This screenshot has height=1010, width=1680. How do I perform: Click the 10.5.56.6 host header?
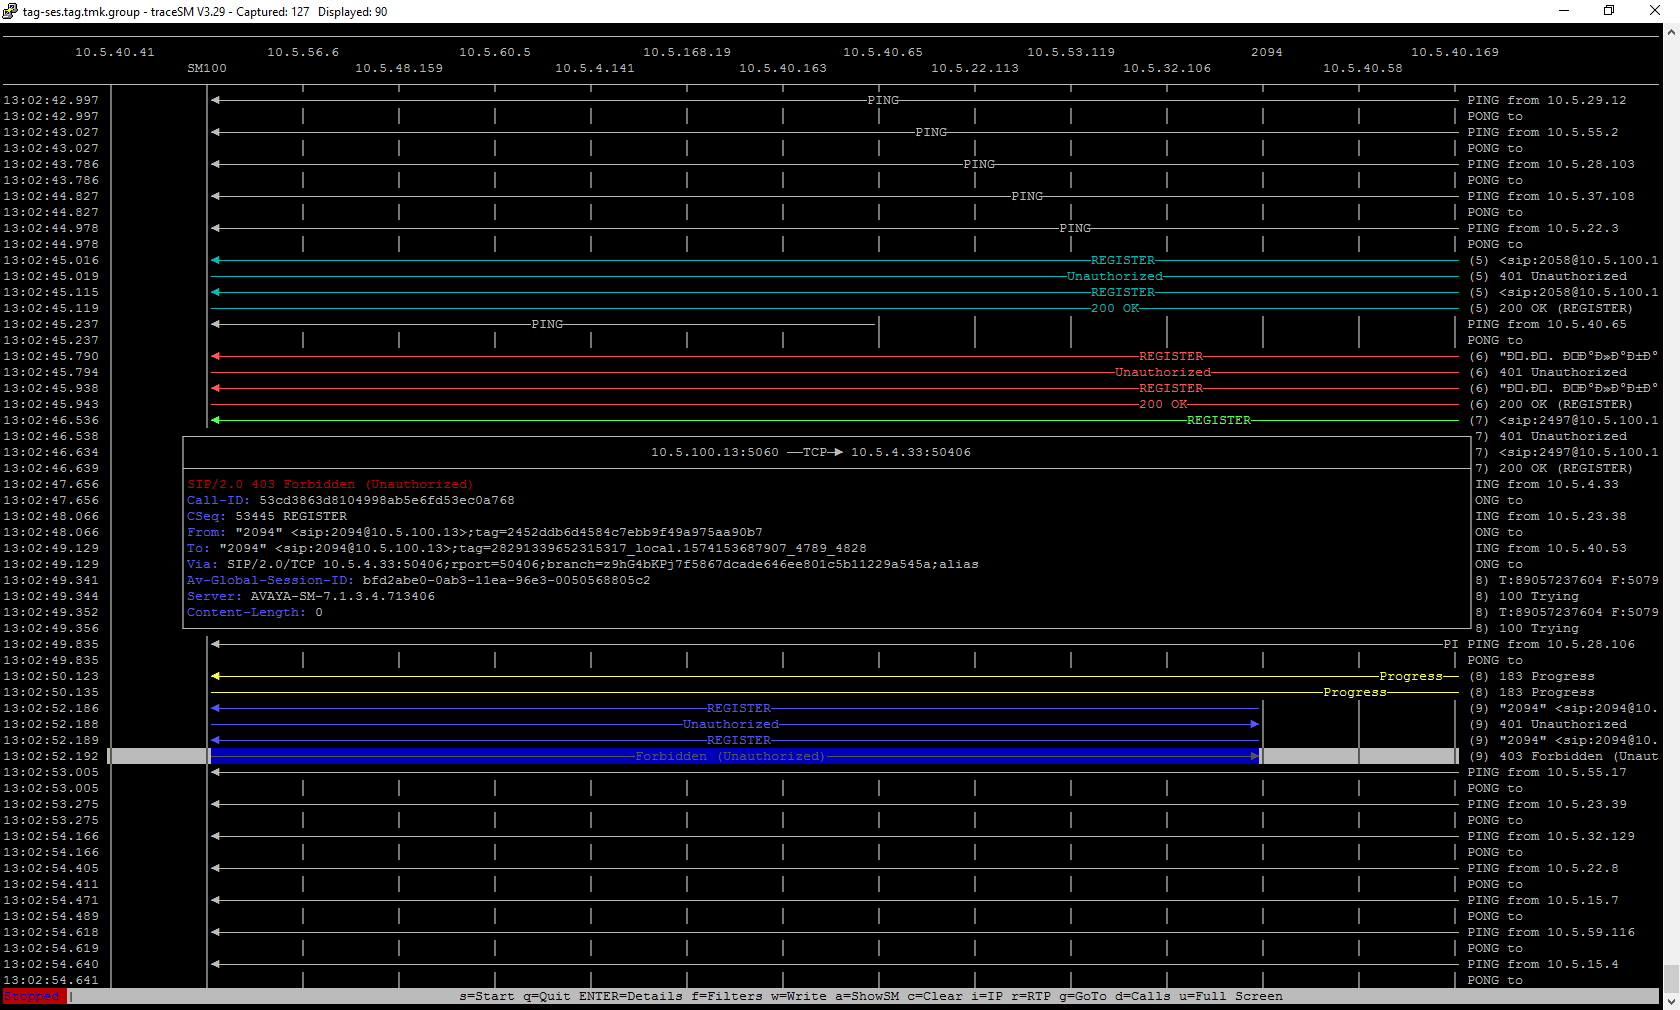pos(303,52)
